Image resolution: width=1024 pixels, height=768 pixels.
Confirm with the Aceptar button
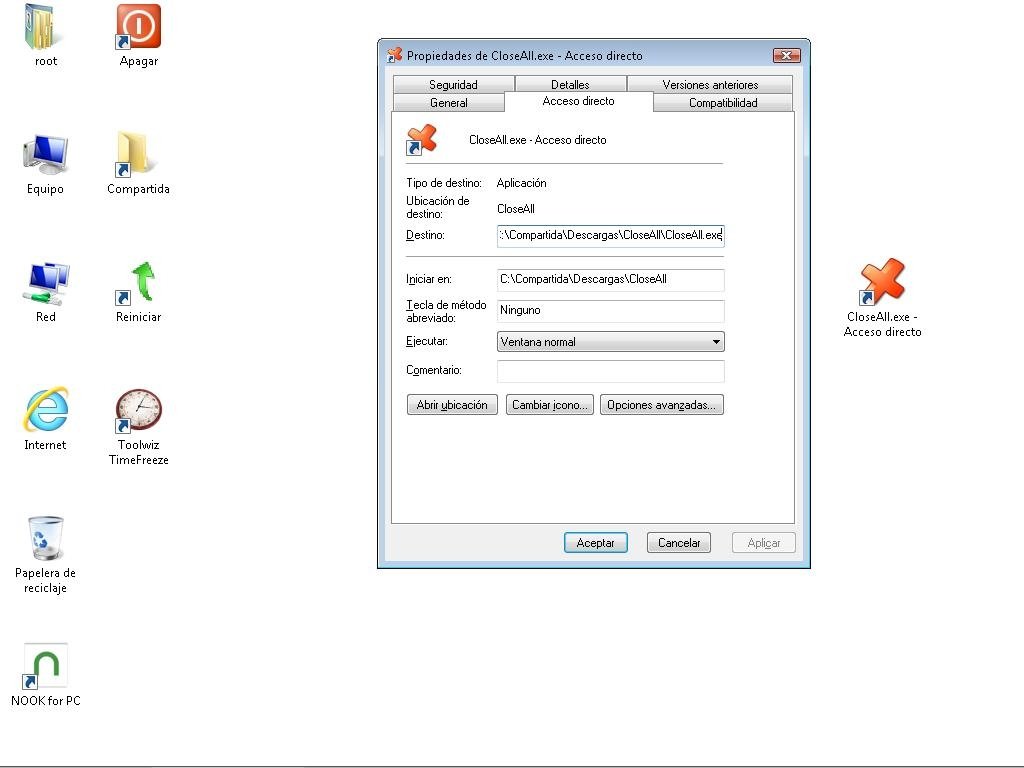click(596, 543)
